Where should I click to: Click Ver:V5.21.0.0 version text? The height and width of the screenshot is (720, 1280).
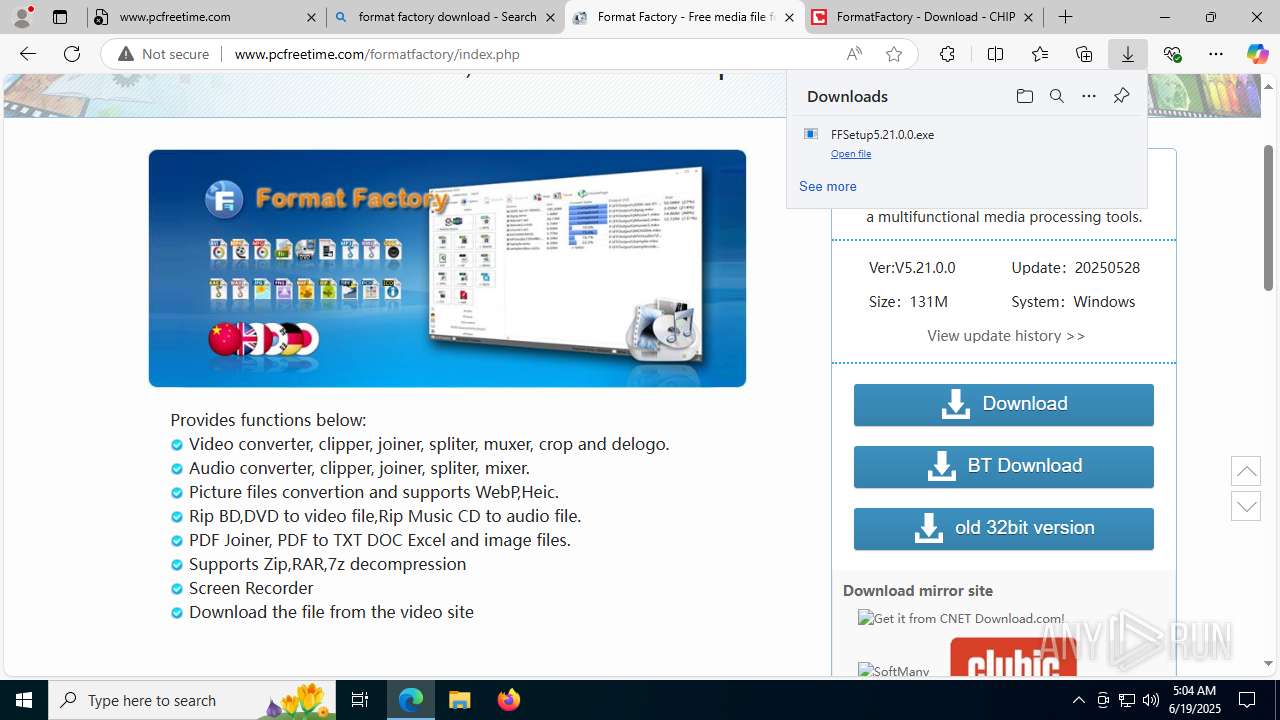click(912, 268)
